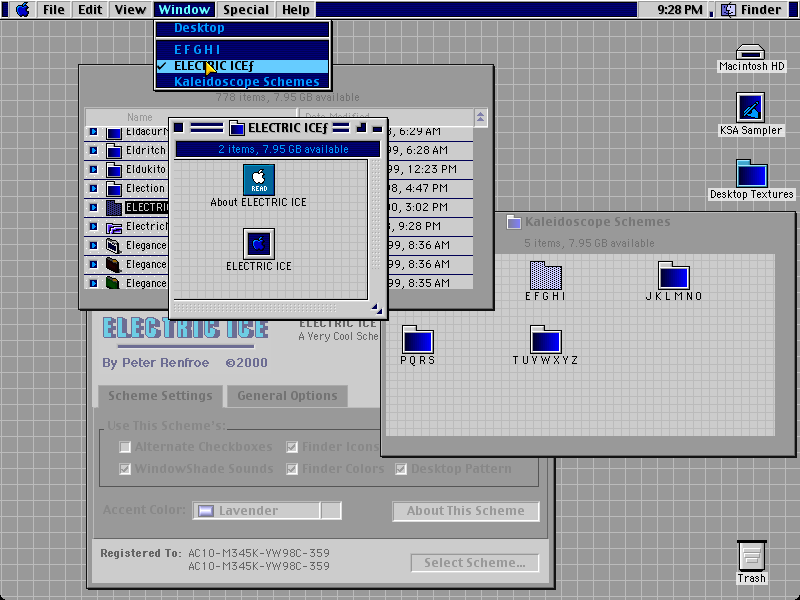Select the ELECTRIC ICE scheme file icon
The height and width of the screenshot is (600, 800).
click(x=259, y=244)
